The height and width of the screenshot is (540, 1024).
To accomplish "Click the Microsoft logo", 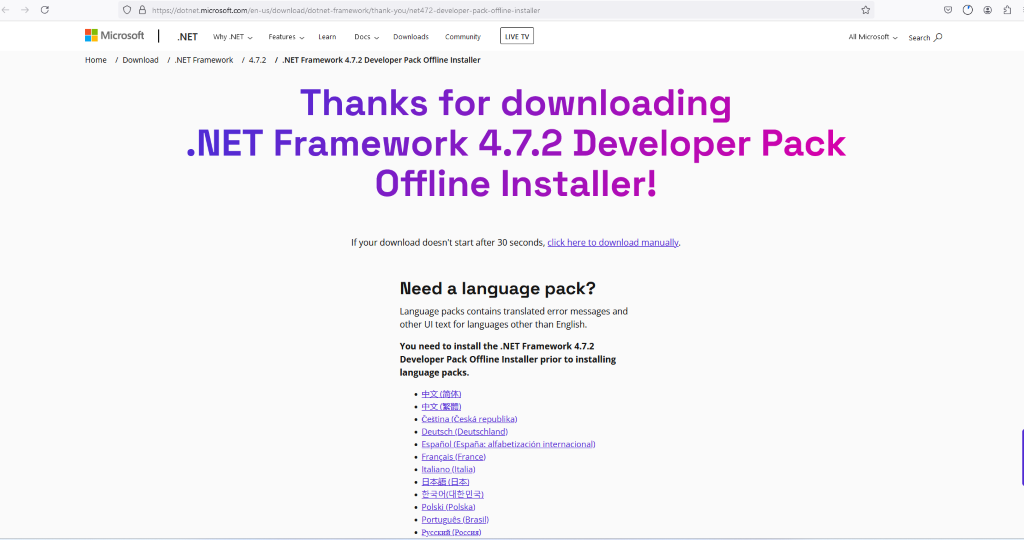I will [x=114, y=35].
